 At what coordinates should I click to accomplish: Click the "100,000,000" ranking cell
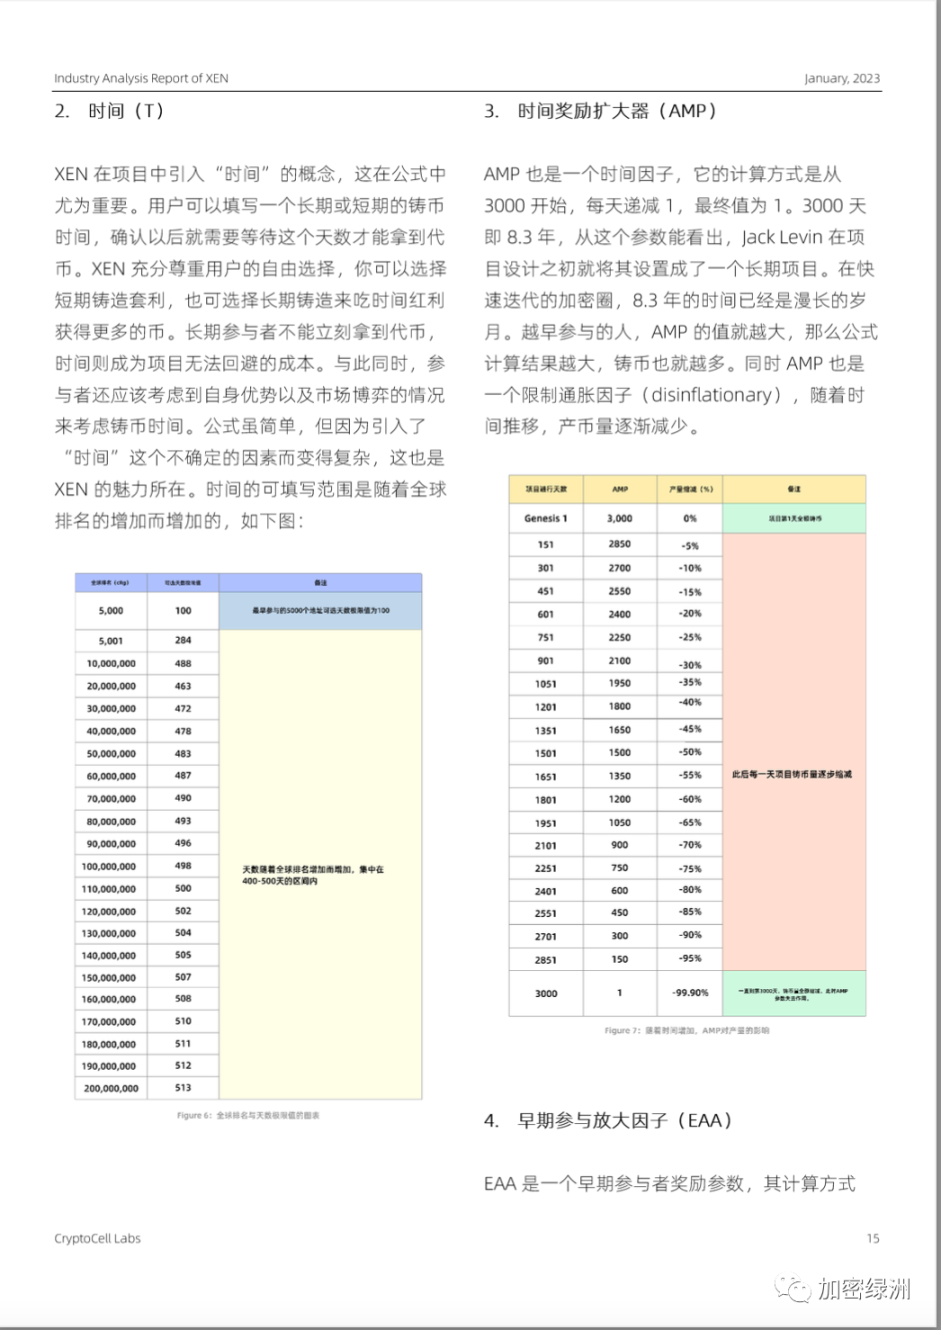(x=111, y=866)
